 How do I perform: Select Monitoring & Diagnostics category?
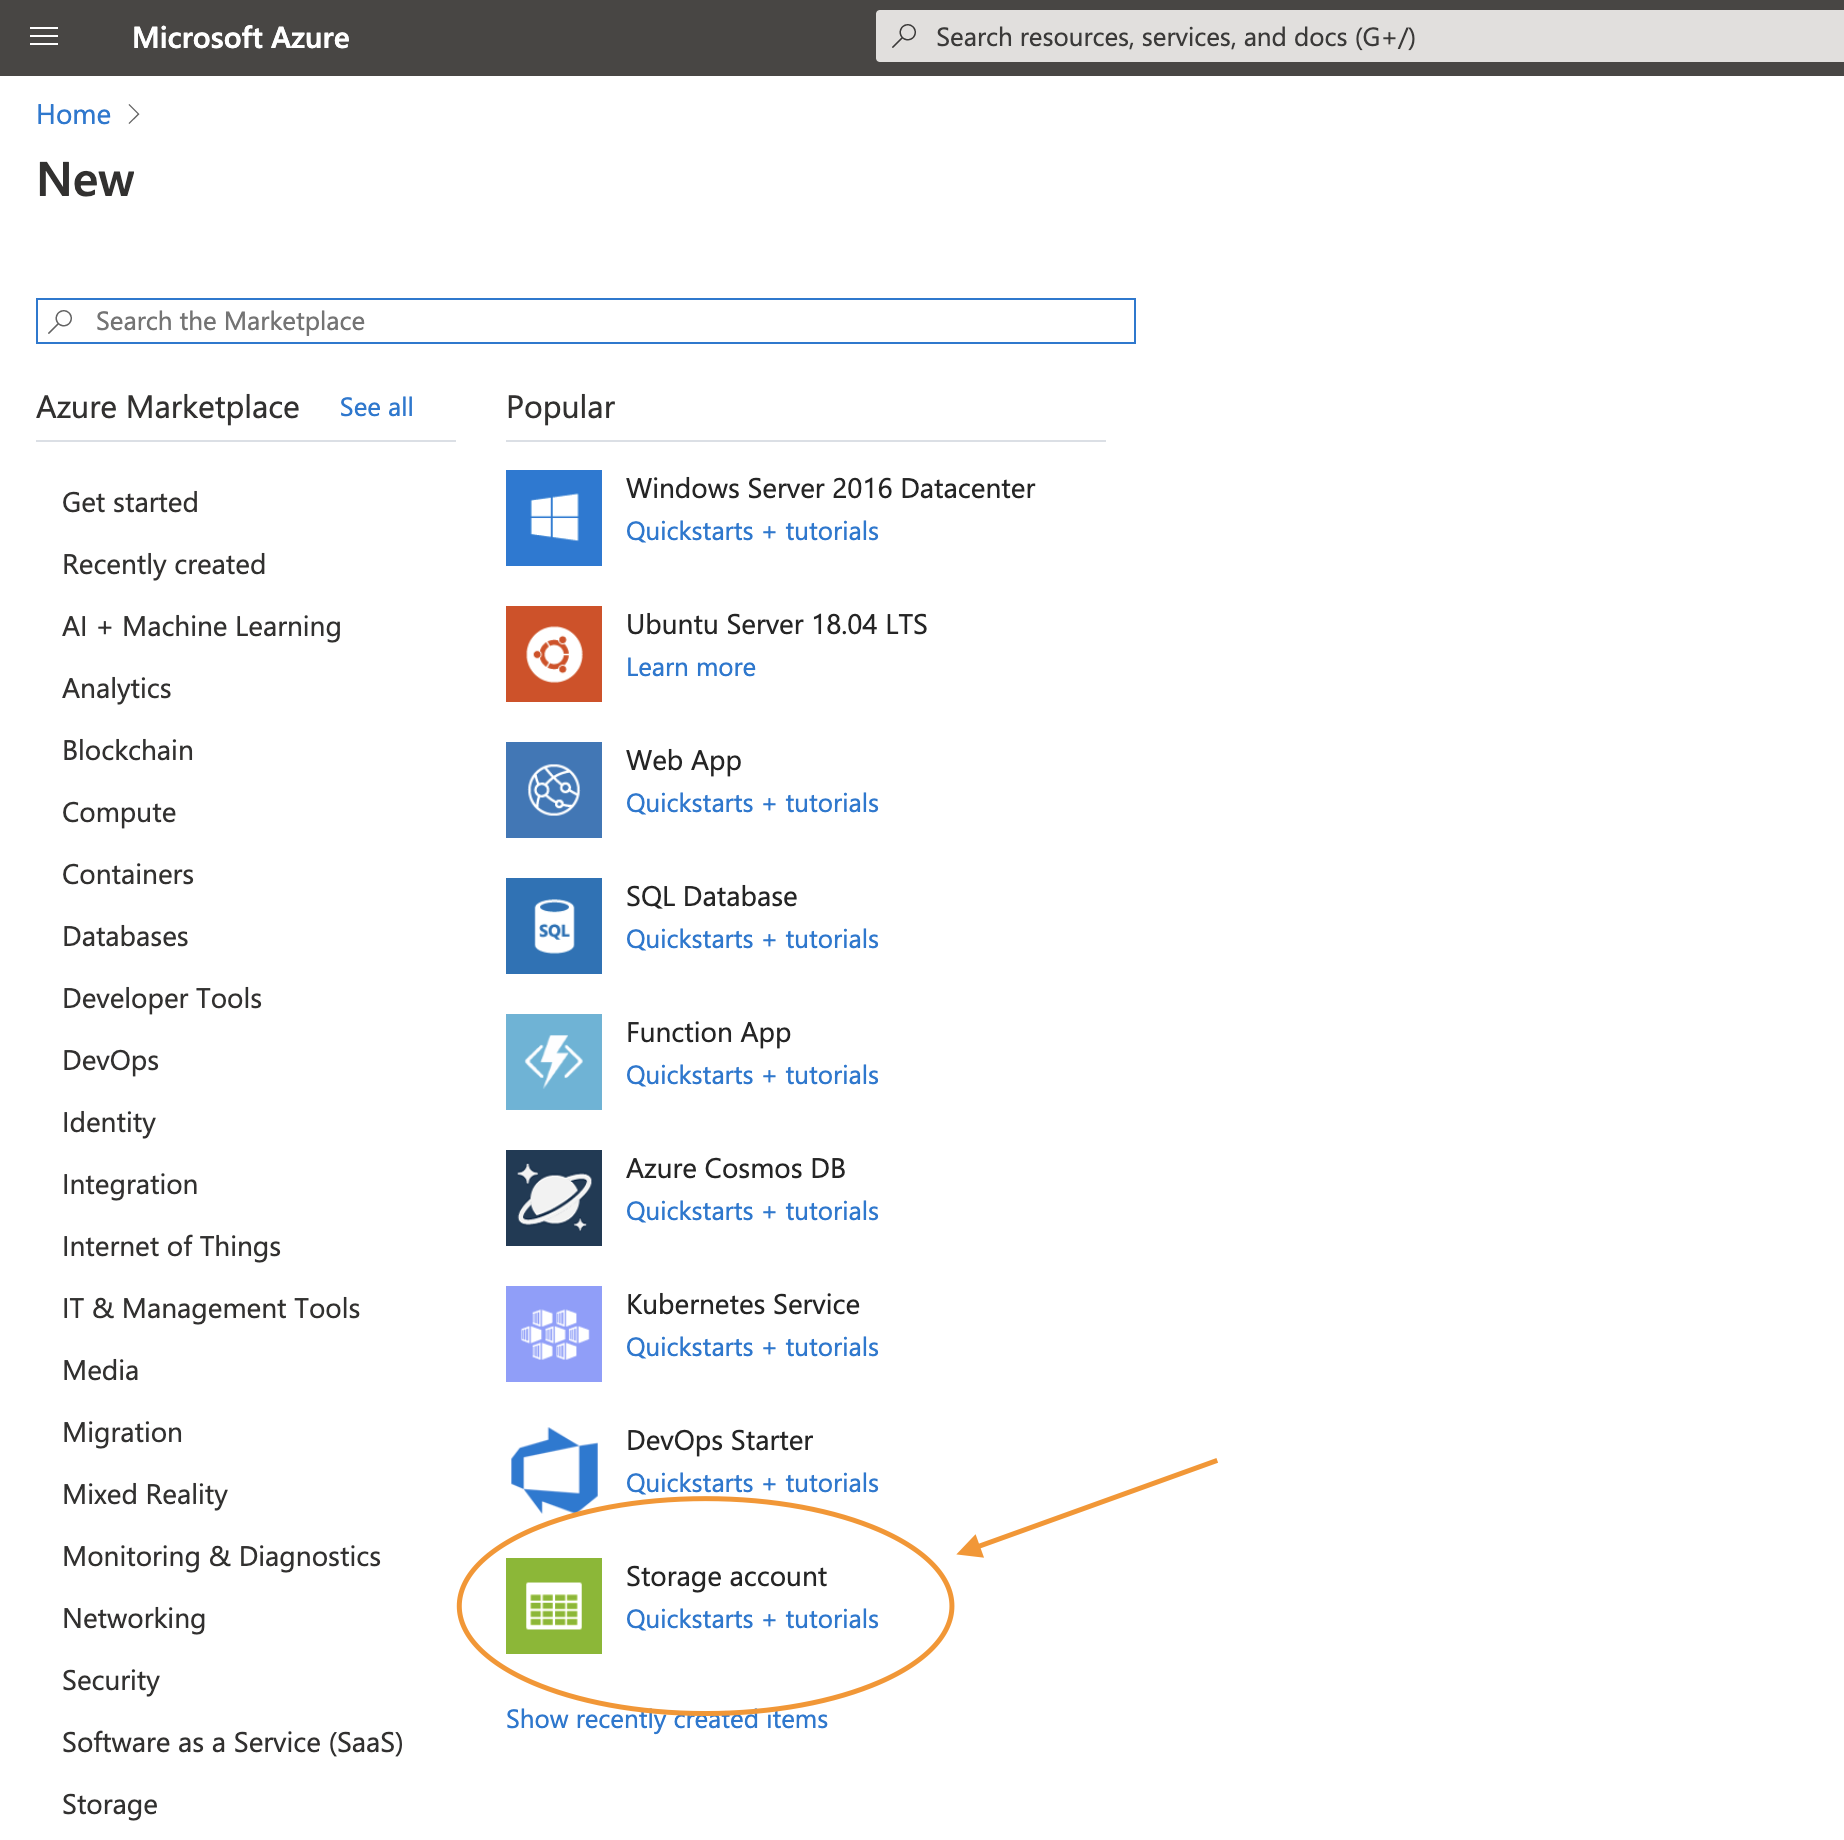click(x=222, y=1556)
